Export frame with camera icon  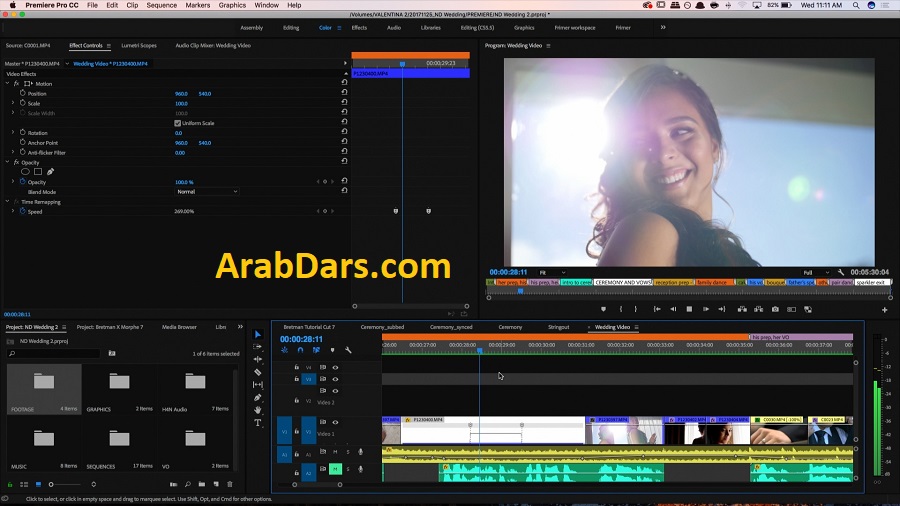(775, 309)
